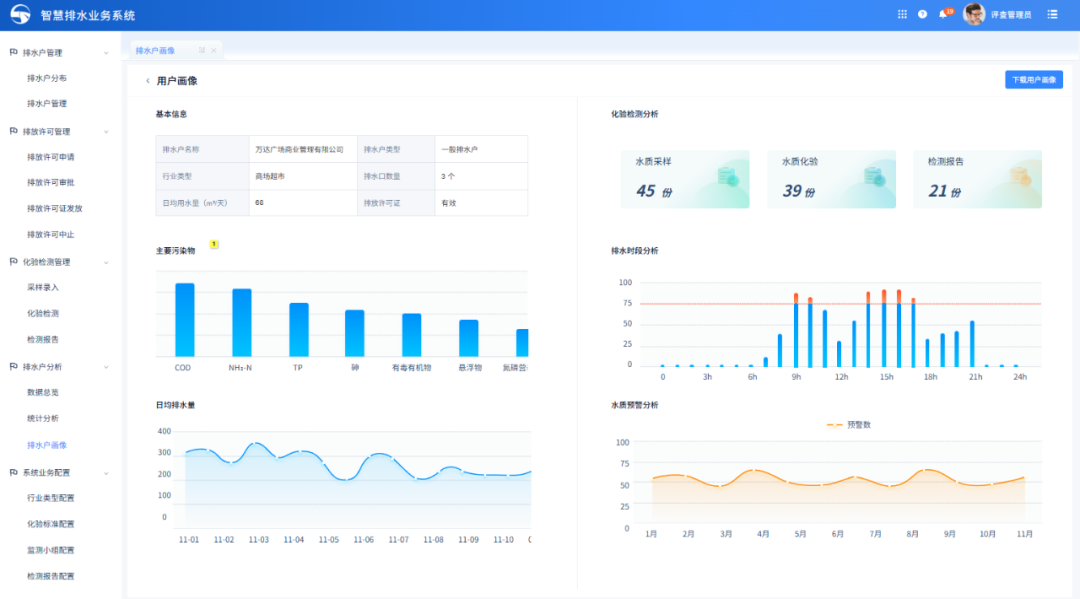Click the fullscreen icon on 排水户画像 tab

[201, 50]
